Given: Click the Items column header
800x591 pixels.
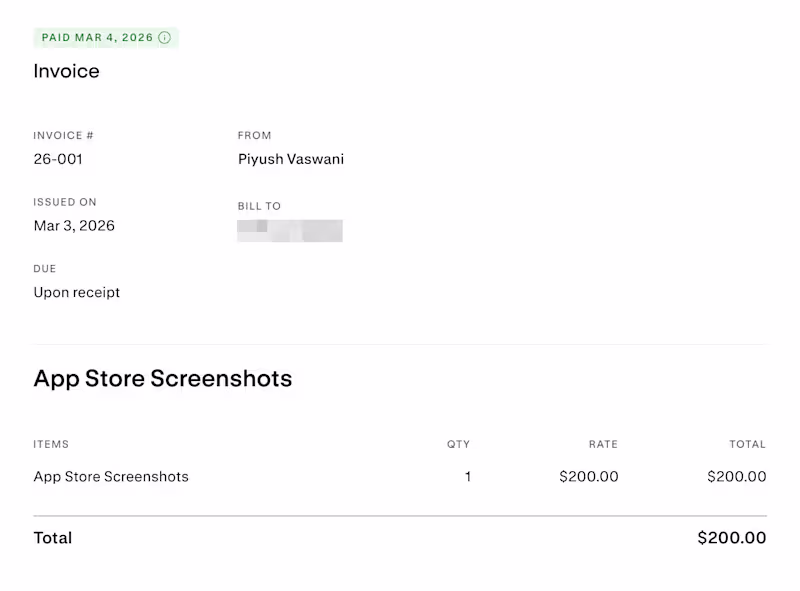Looking at the screenshot, I should coord(51,444).
